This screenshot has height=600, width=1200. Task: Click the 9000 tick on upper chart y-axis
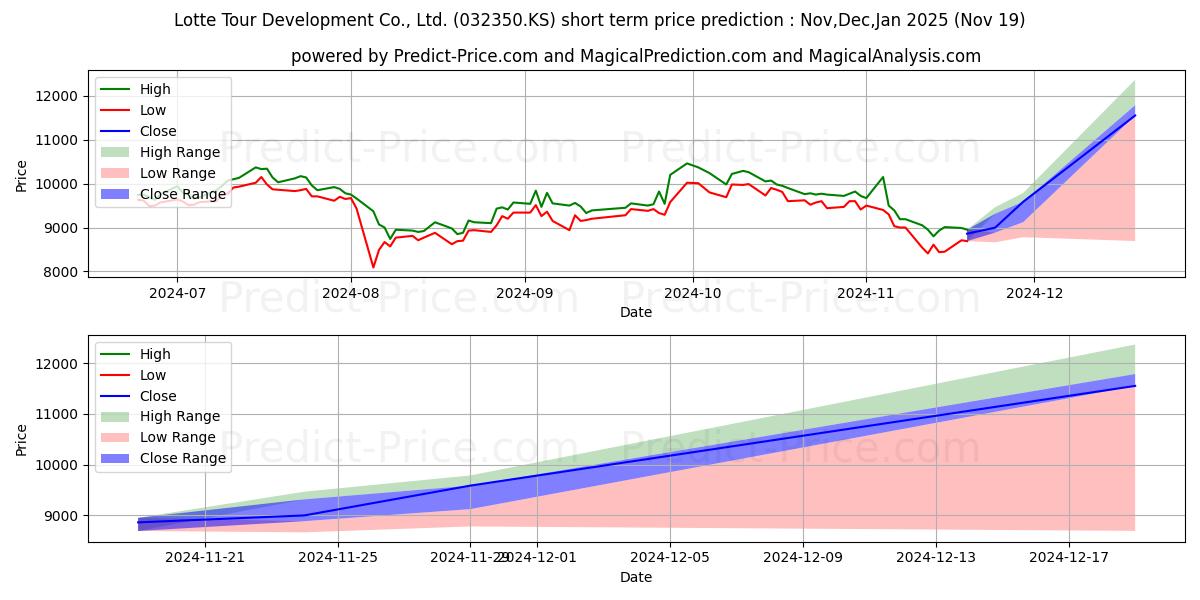(x=60, y=228)
